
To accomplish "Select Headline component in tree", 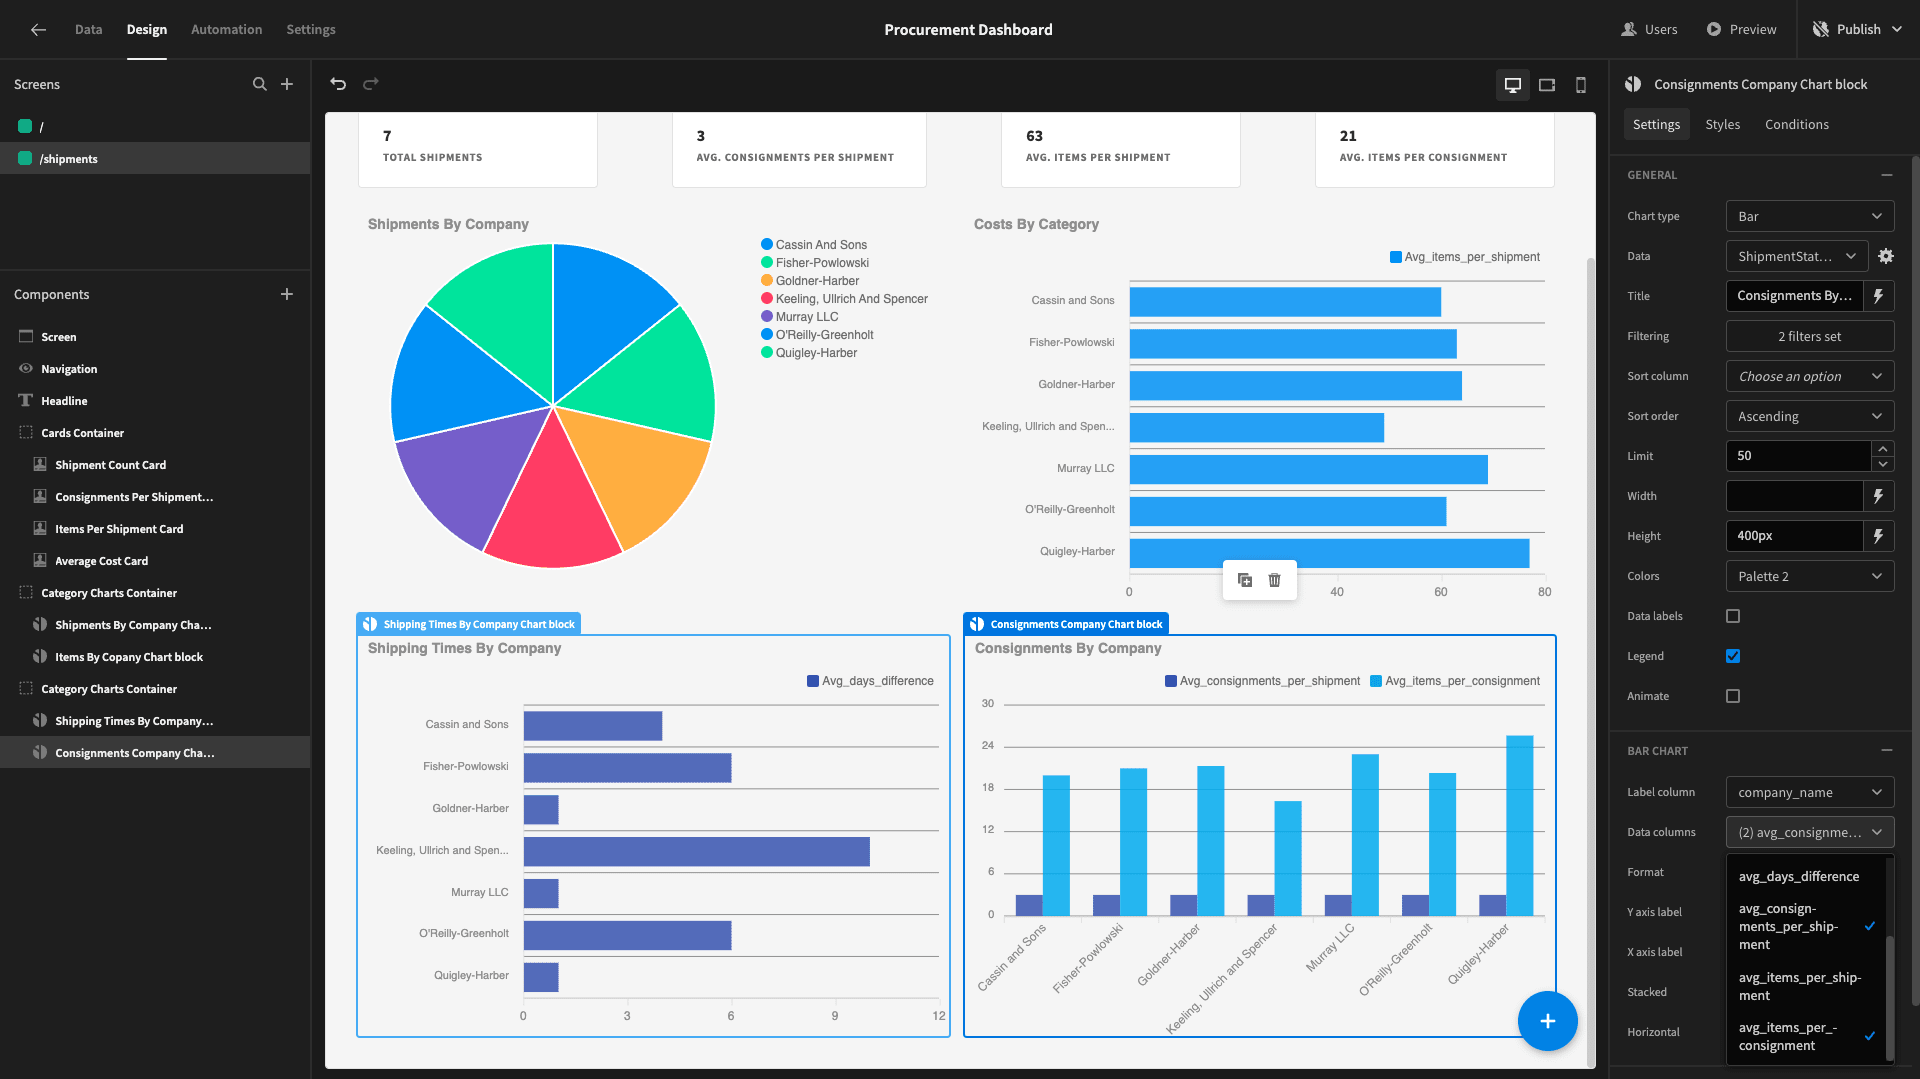I will (155, 401).
